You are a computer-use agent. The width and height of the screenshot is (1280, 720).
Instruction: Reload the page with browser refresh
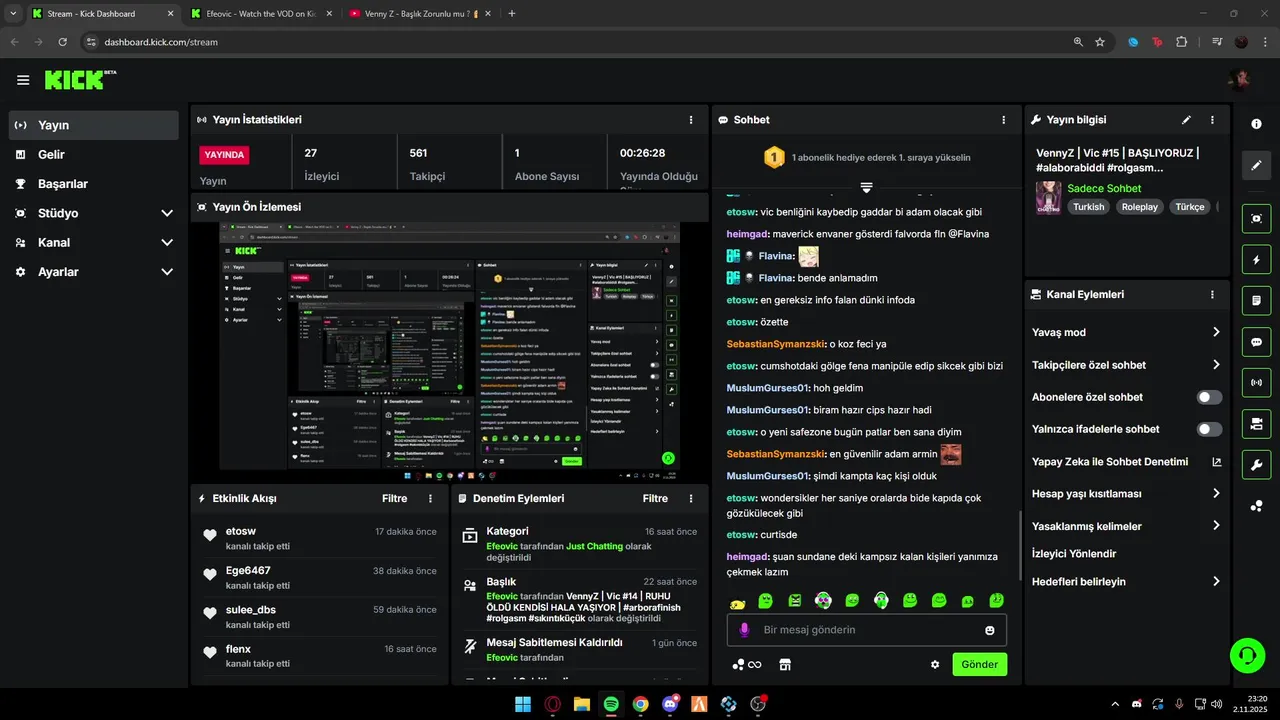(62, 42)
